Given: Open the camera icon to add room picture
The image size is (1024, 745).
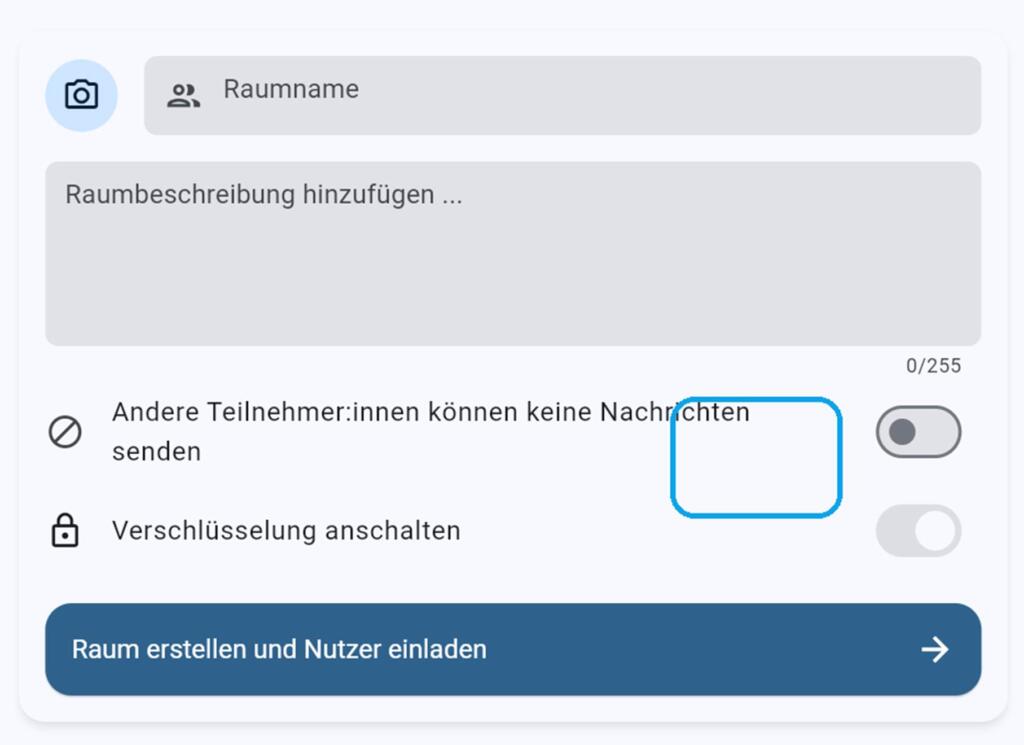Looking at the screenshot, I should [x=81, y=95].
